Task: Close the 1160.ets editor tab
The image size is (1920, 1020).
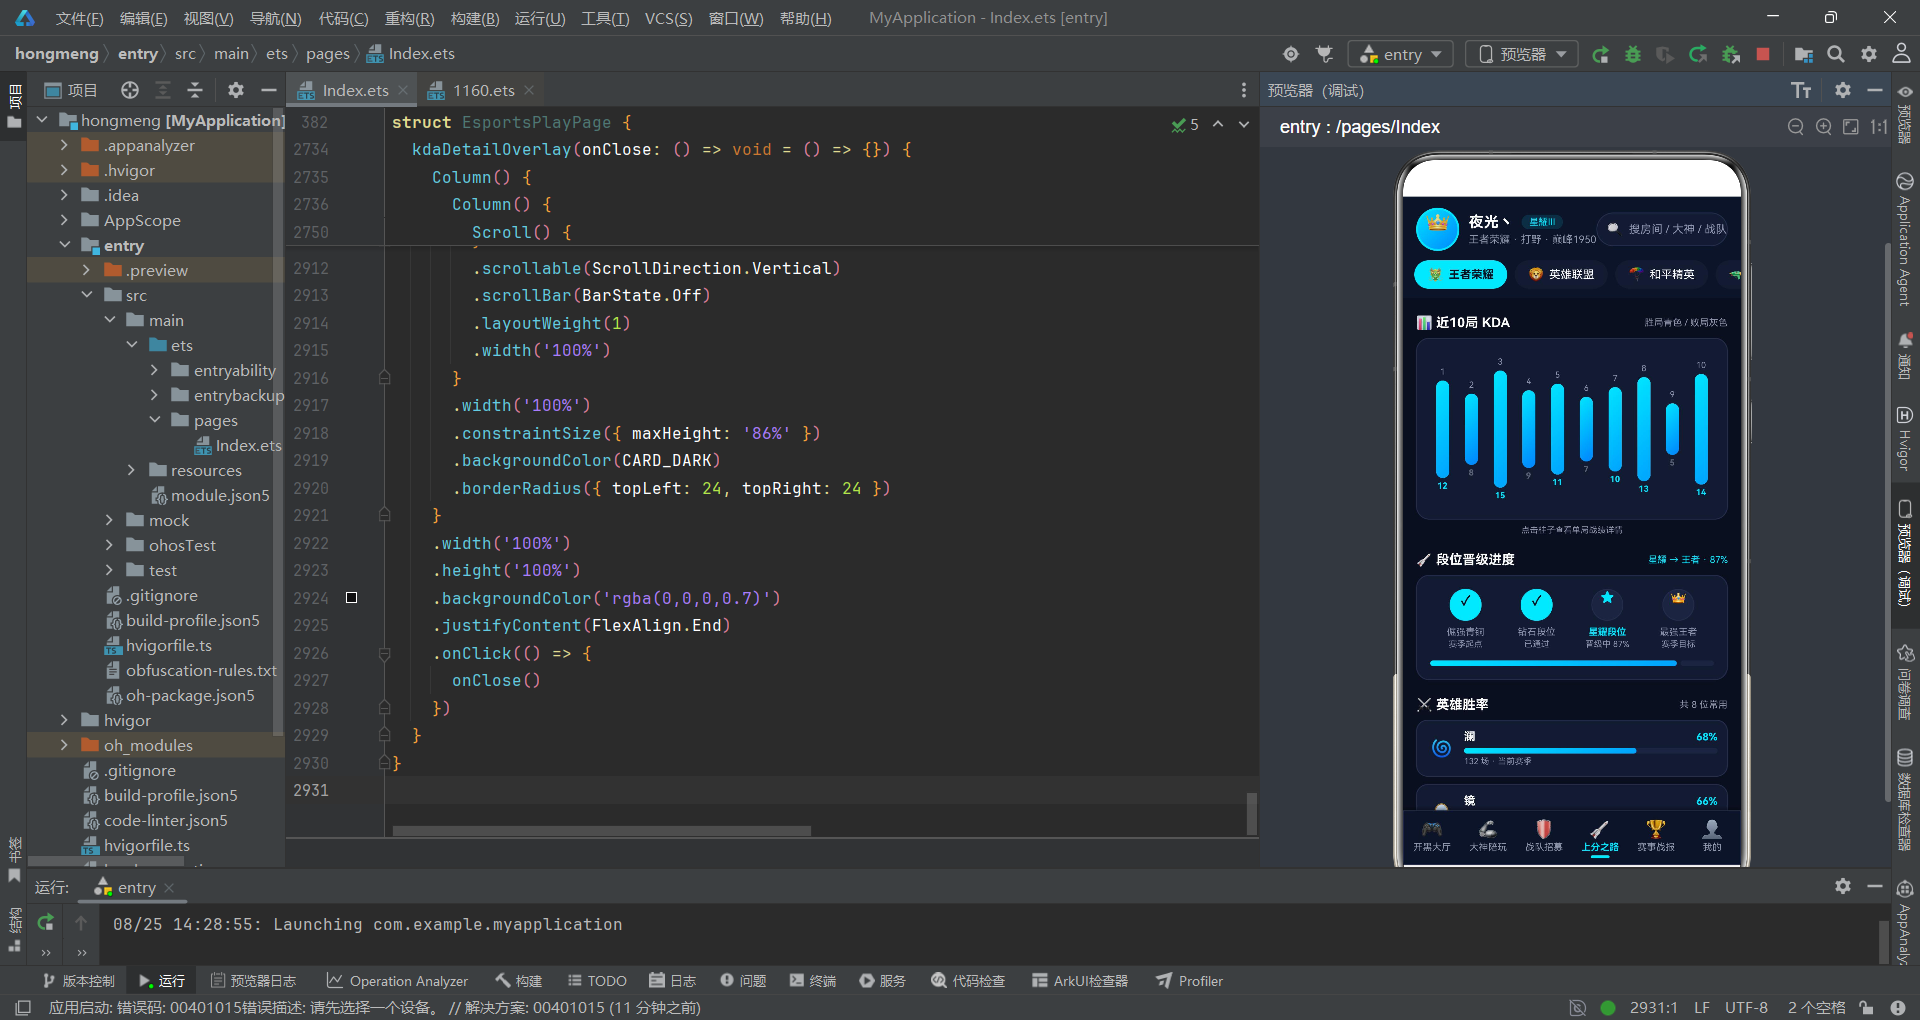Action: coord(529,90)
